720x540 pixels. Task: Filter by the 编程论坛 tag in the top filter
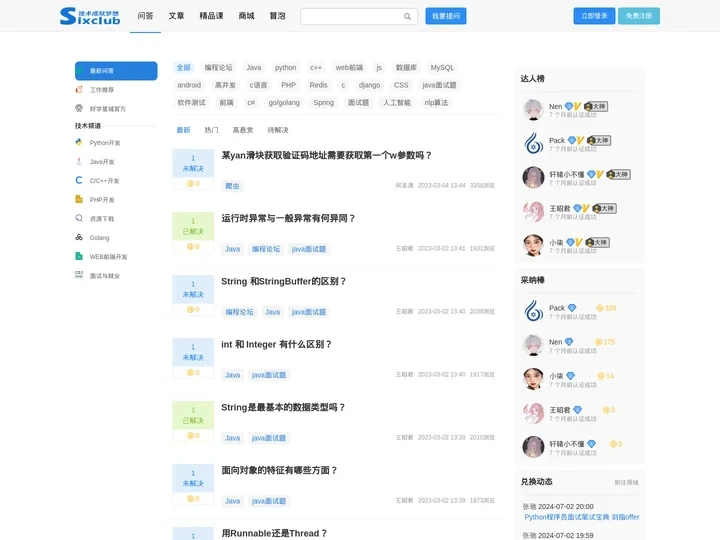(218, 68)
